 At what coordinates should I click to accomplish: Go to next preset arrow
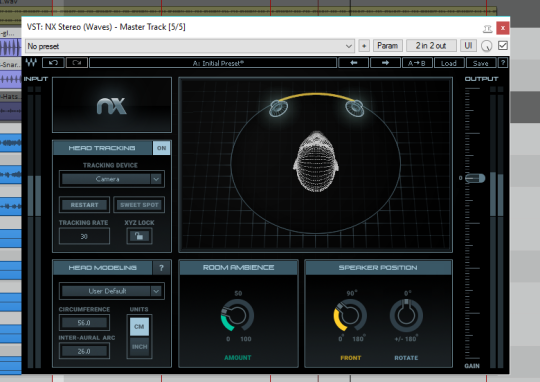tap(385, 63)
